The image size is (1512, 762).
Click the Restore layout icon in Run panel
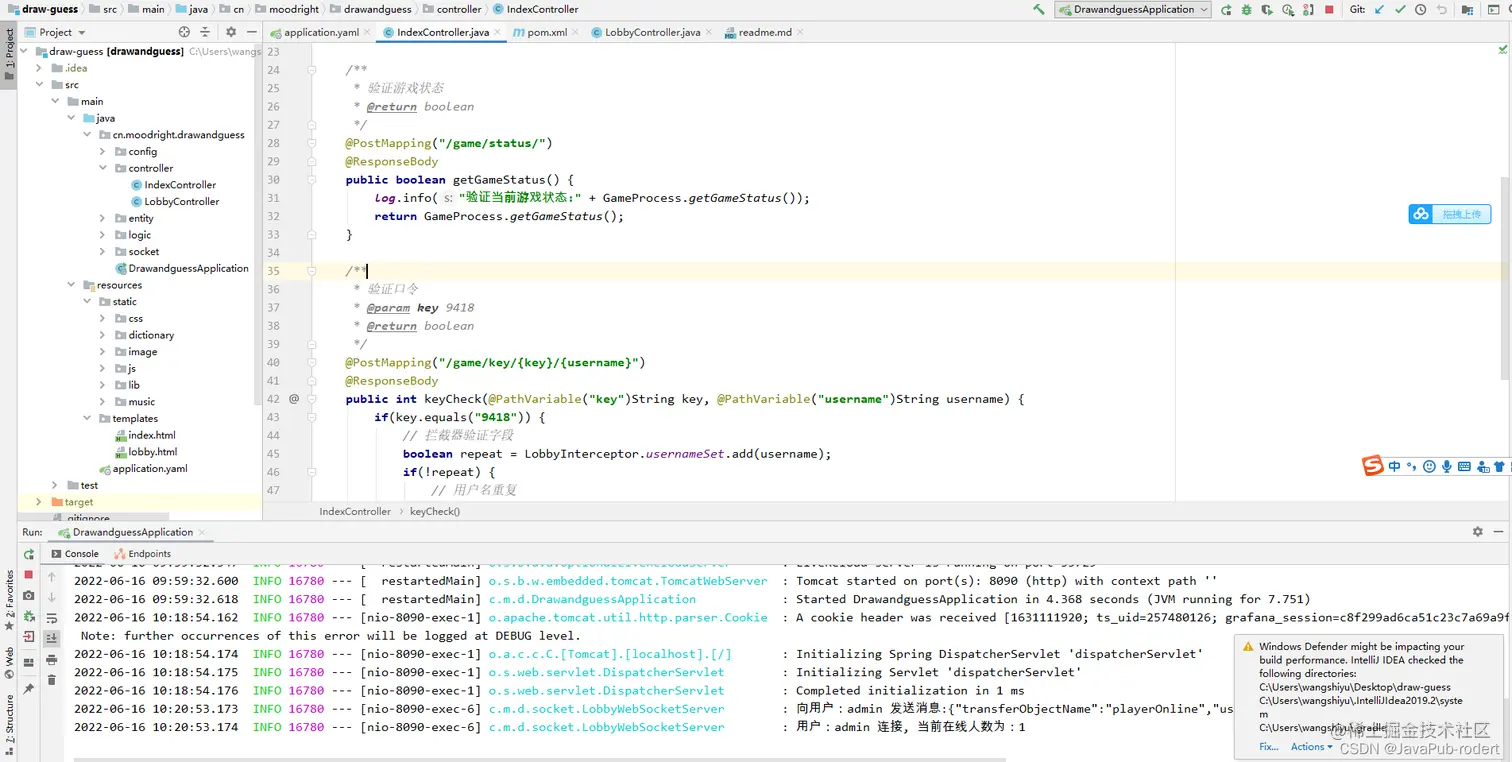pos(29,663)
